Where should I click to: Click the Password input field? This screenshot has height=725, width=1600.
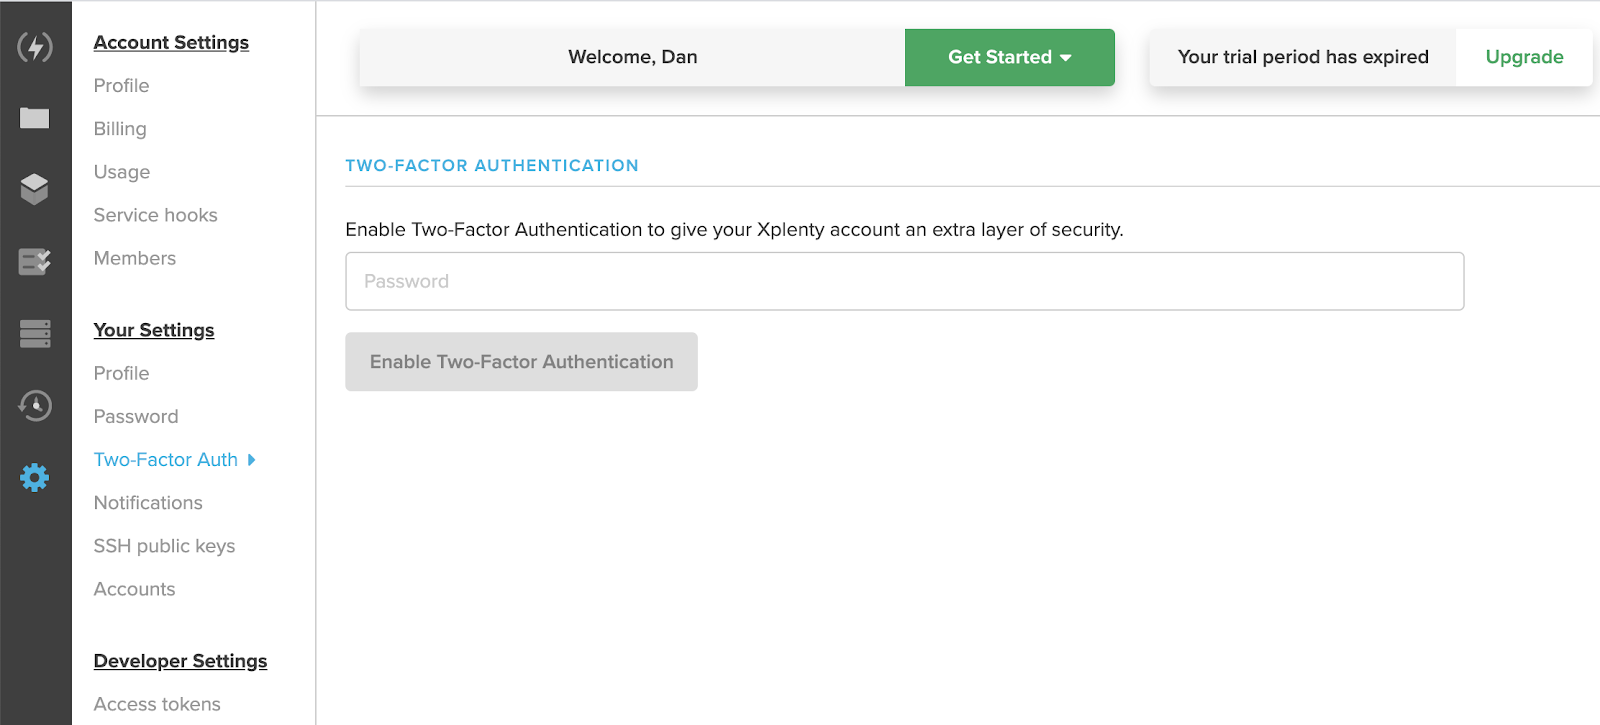(x=904, y=281)
